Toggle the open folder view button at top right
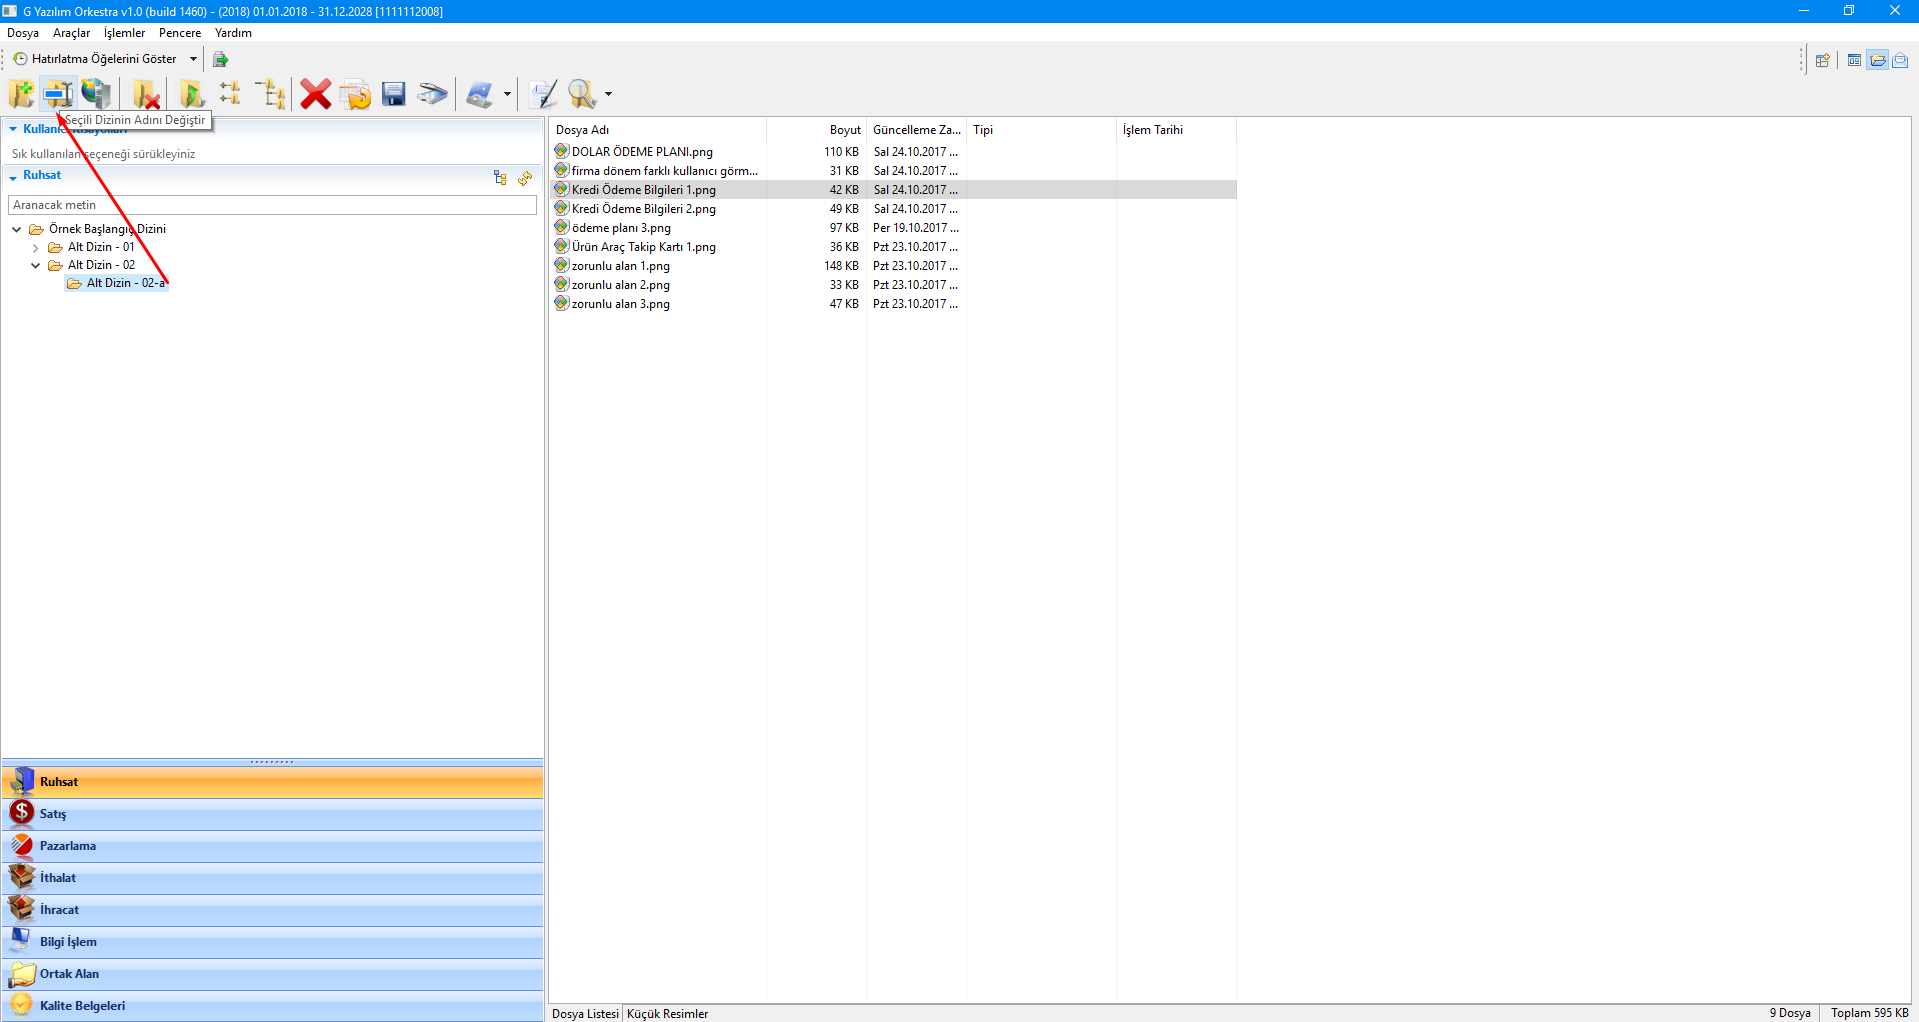Screen dimensions: 1919x1022 (x=1877, y=60)
